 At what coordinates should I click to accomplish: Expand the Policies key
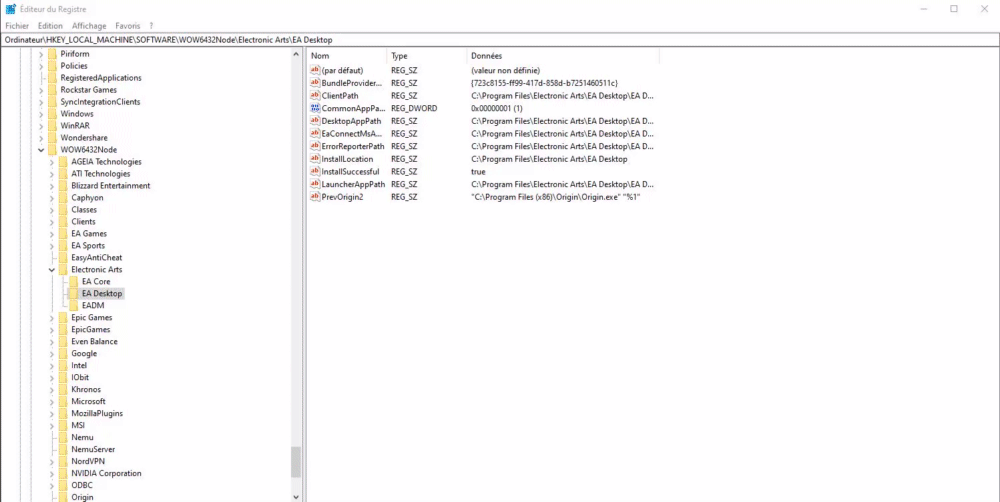[41, 66]
